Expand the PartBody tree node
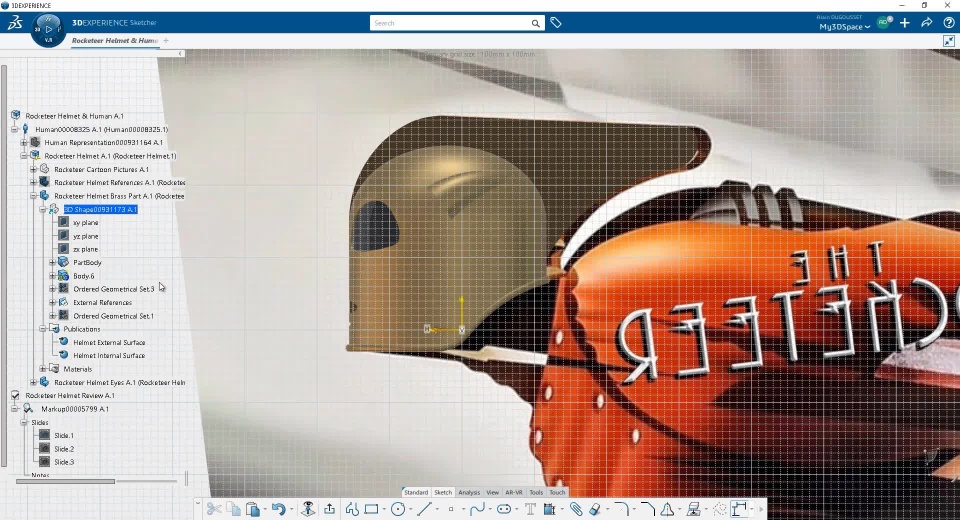This screenshot has width=960, height=520. click(x=53, y=263)
